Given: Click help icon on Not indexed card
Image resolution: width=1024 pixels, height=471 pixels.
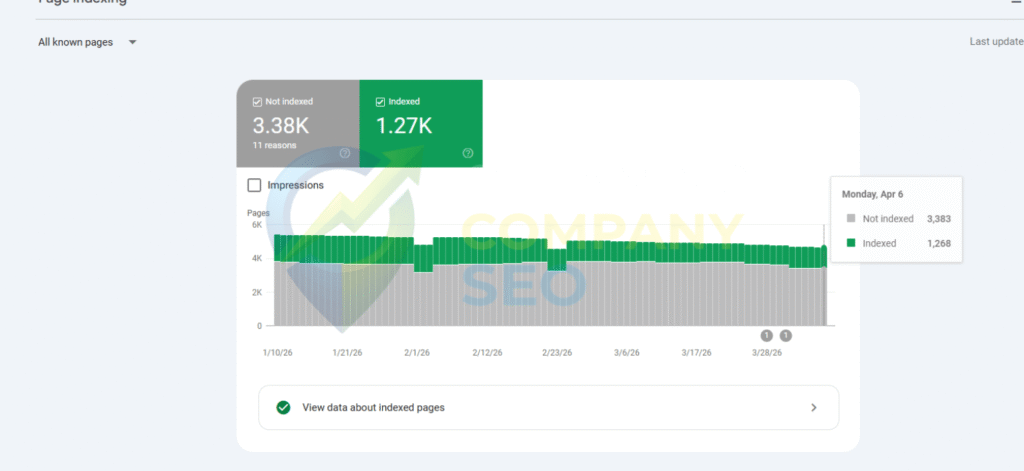Looking at the screenshot, I should tap(345, 153).
